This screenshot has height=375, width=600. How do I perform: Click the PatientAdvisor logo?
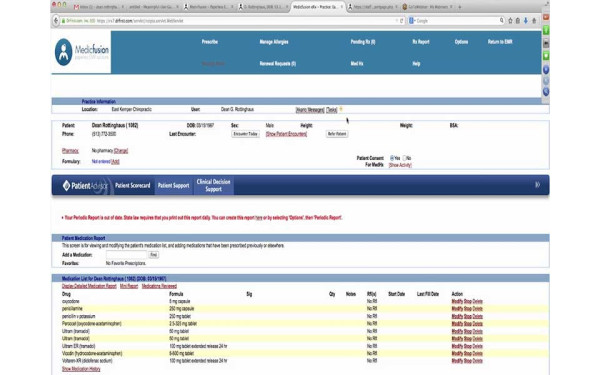(x=85, y=186)
